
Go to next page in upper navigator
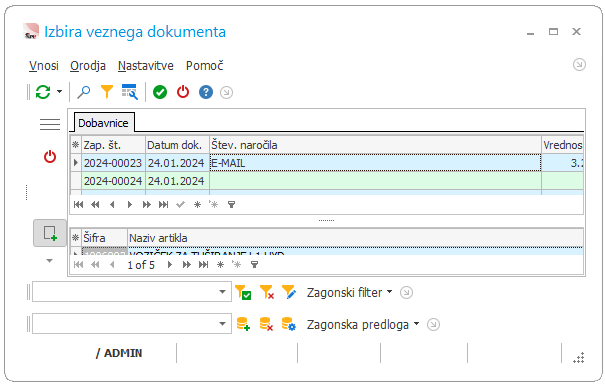tap(147, 205)
